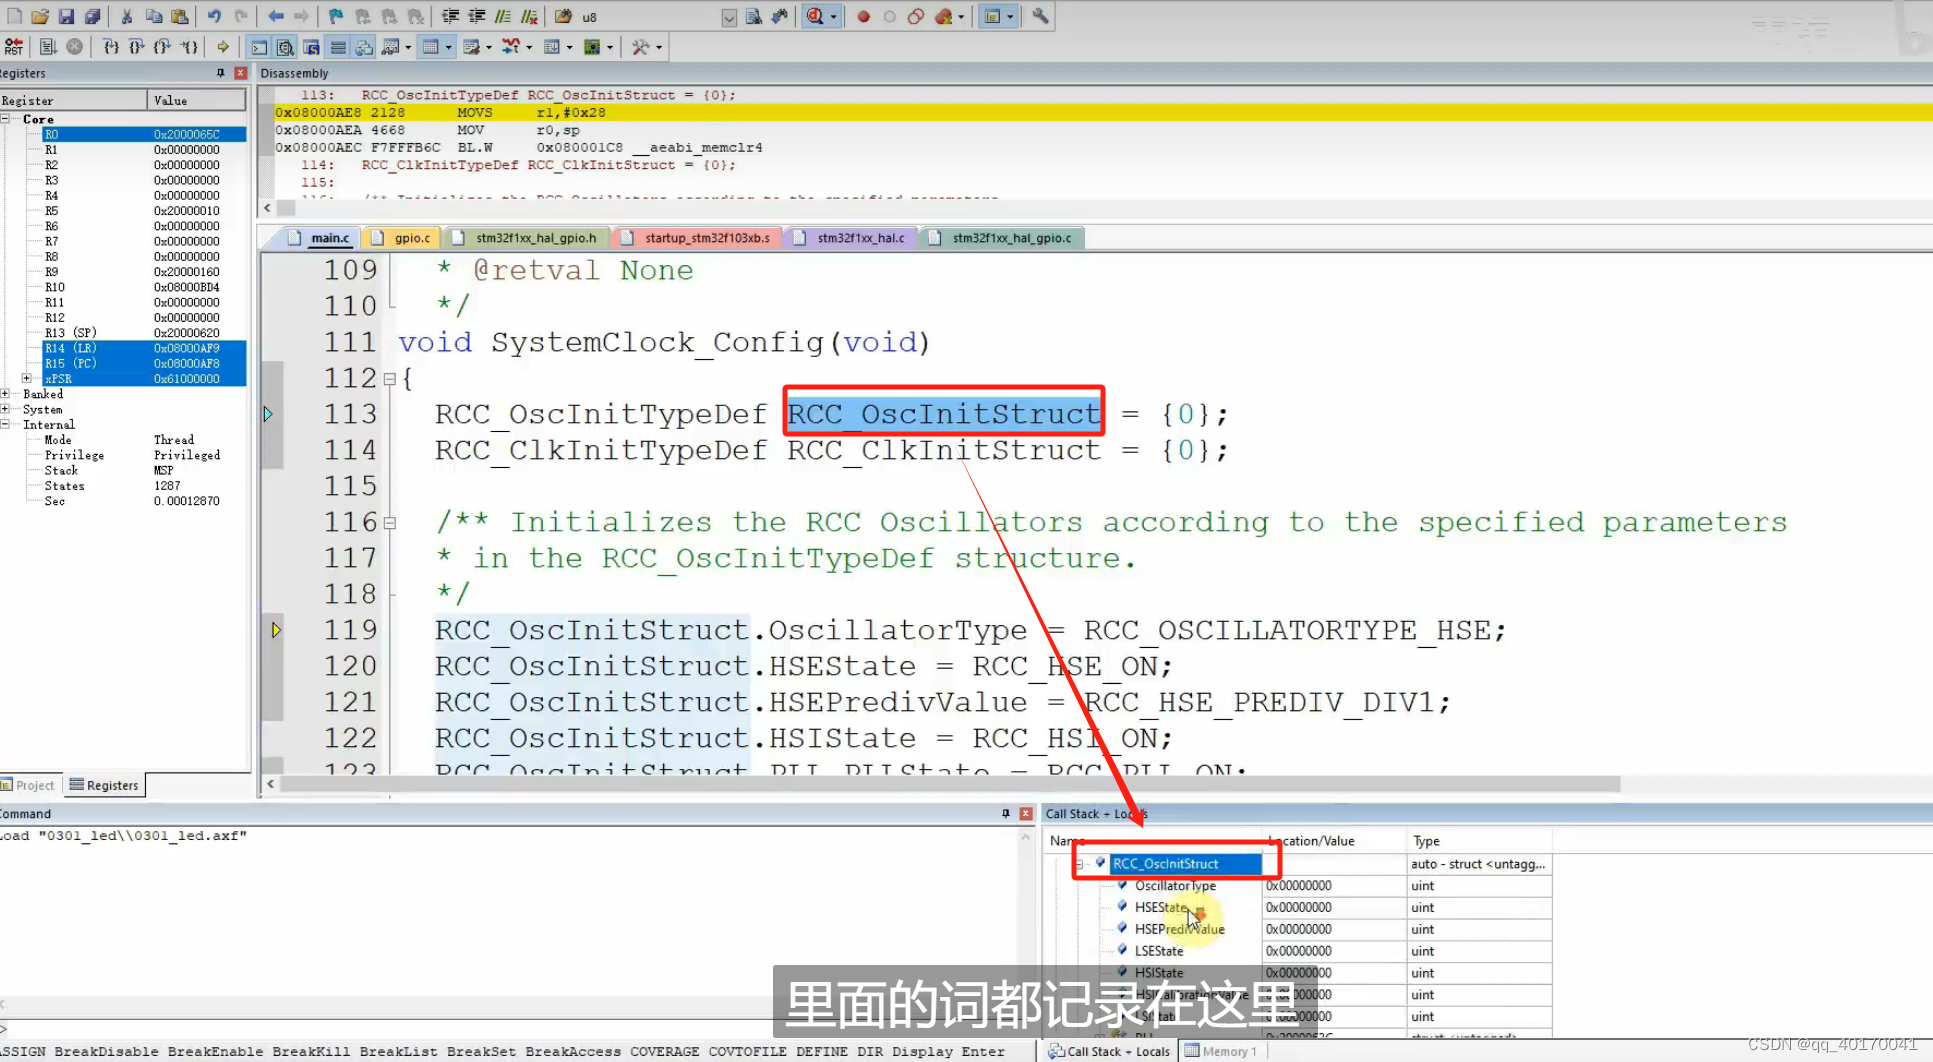Run the program

(x=48, y=46)
